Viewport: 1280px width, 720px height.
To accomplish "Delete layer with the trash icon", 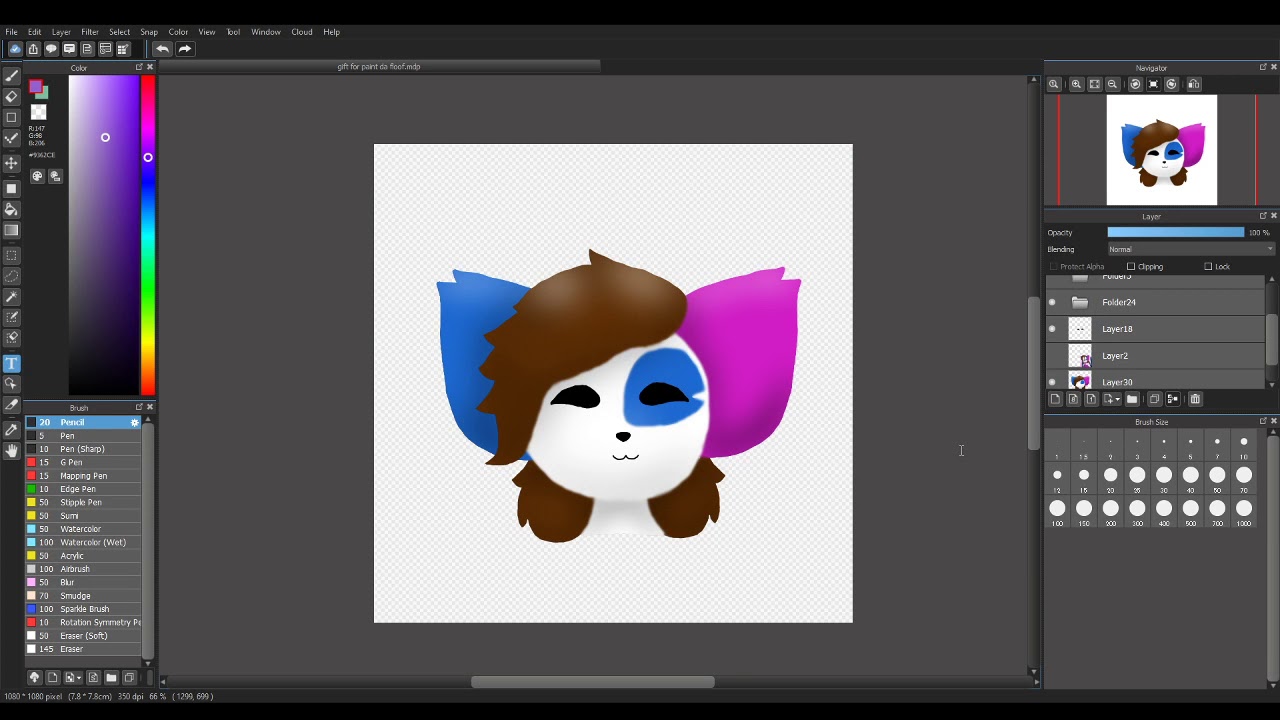I will 1195,399.
